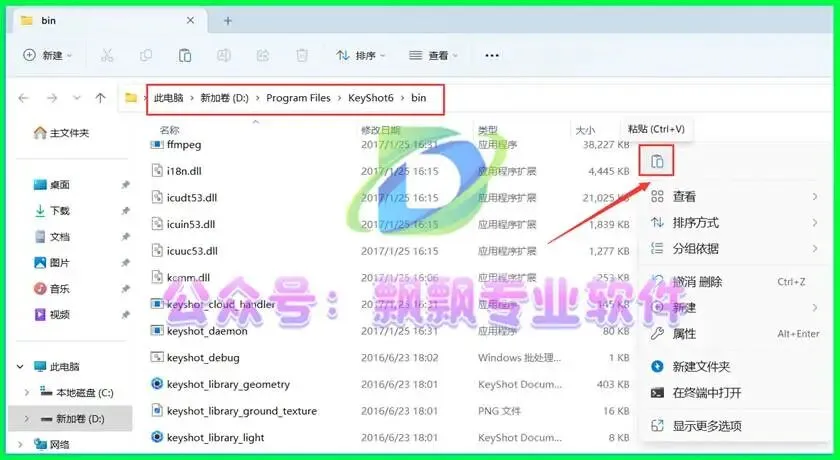Expand the 网络 tree node

click(20, 444)
